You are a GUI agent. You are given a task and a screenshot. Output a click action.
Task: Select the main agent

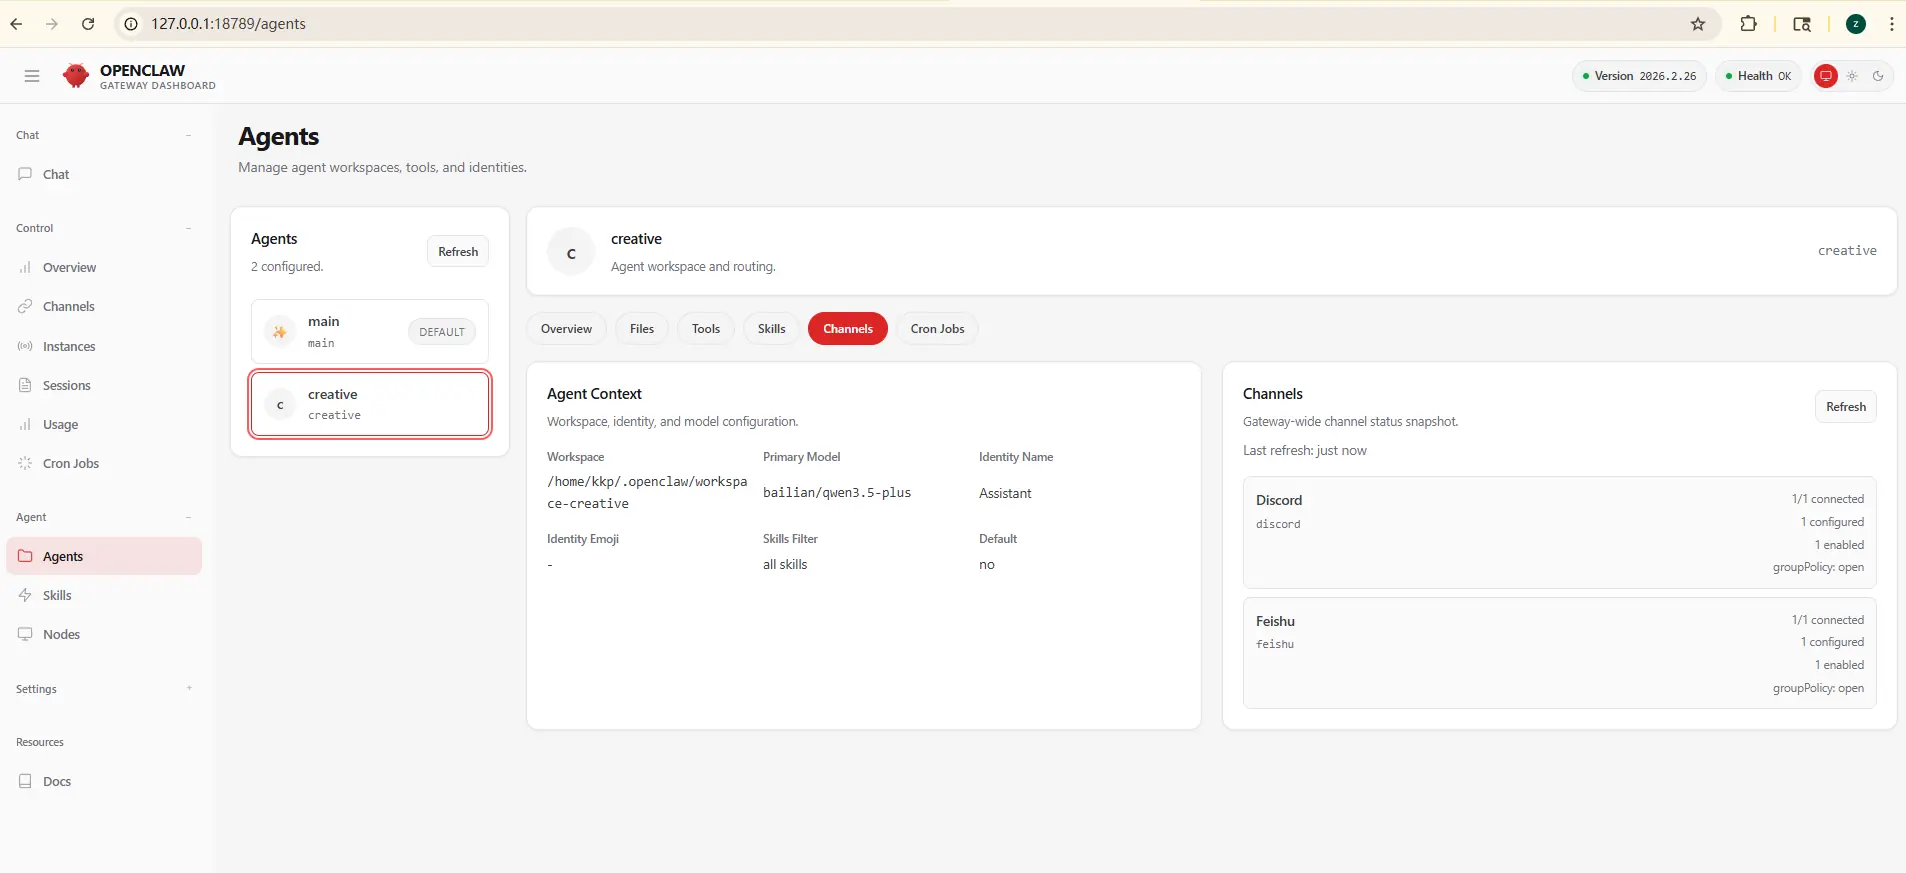[x=369, y=332]
